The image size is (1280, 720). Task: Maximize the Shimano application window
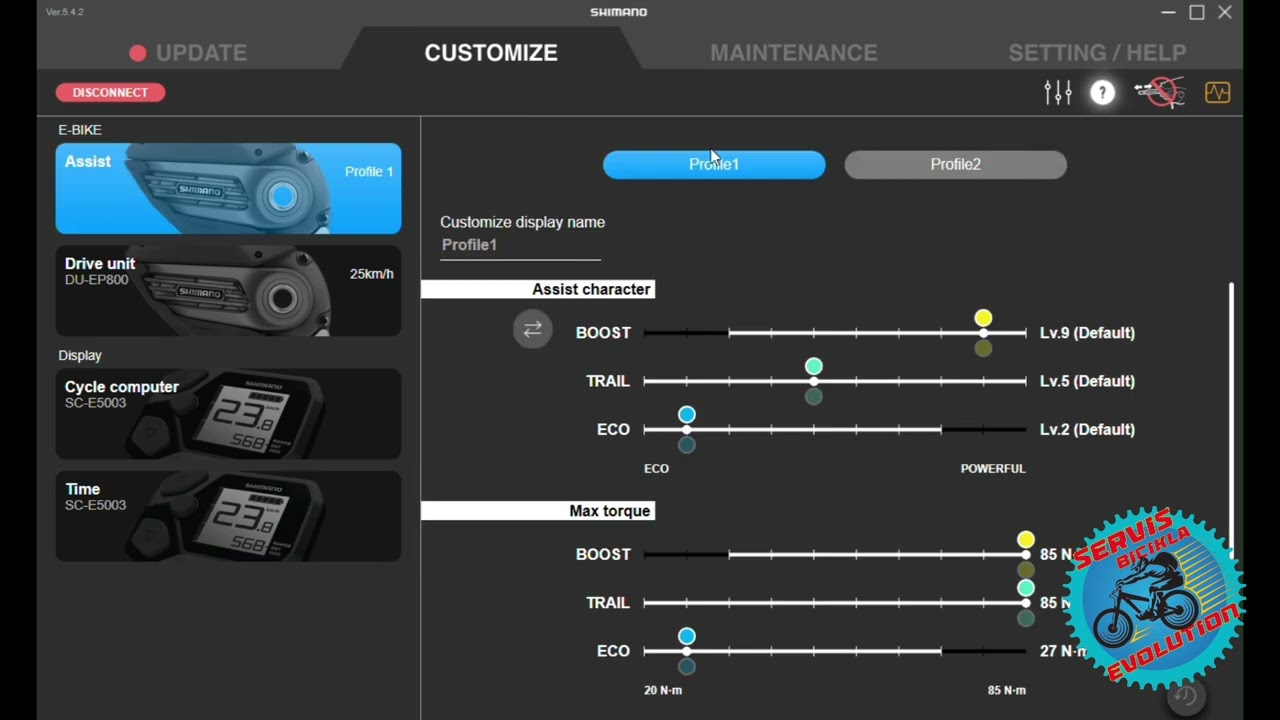point(1196,12)
